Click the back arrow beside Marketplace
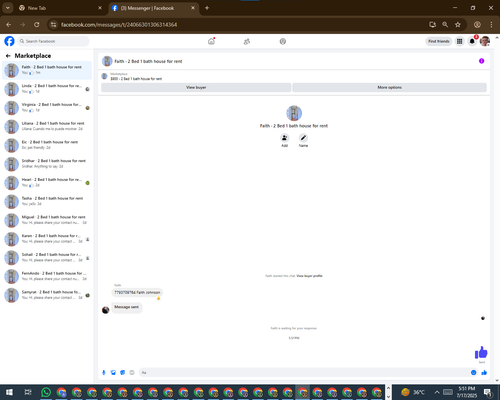The height and width of the screenshot is (400, 500). click(8, 56)
